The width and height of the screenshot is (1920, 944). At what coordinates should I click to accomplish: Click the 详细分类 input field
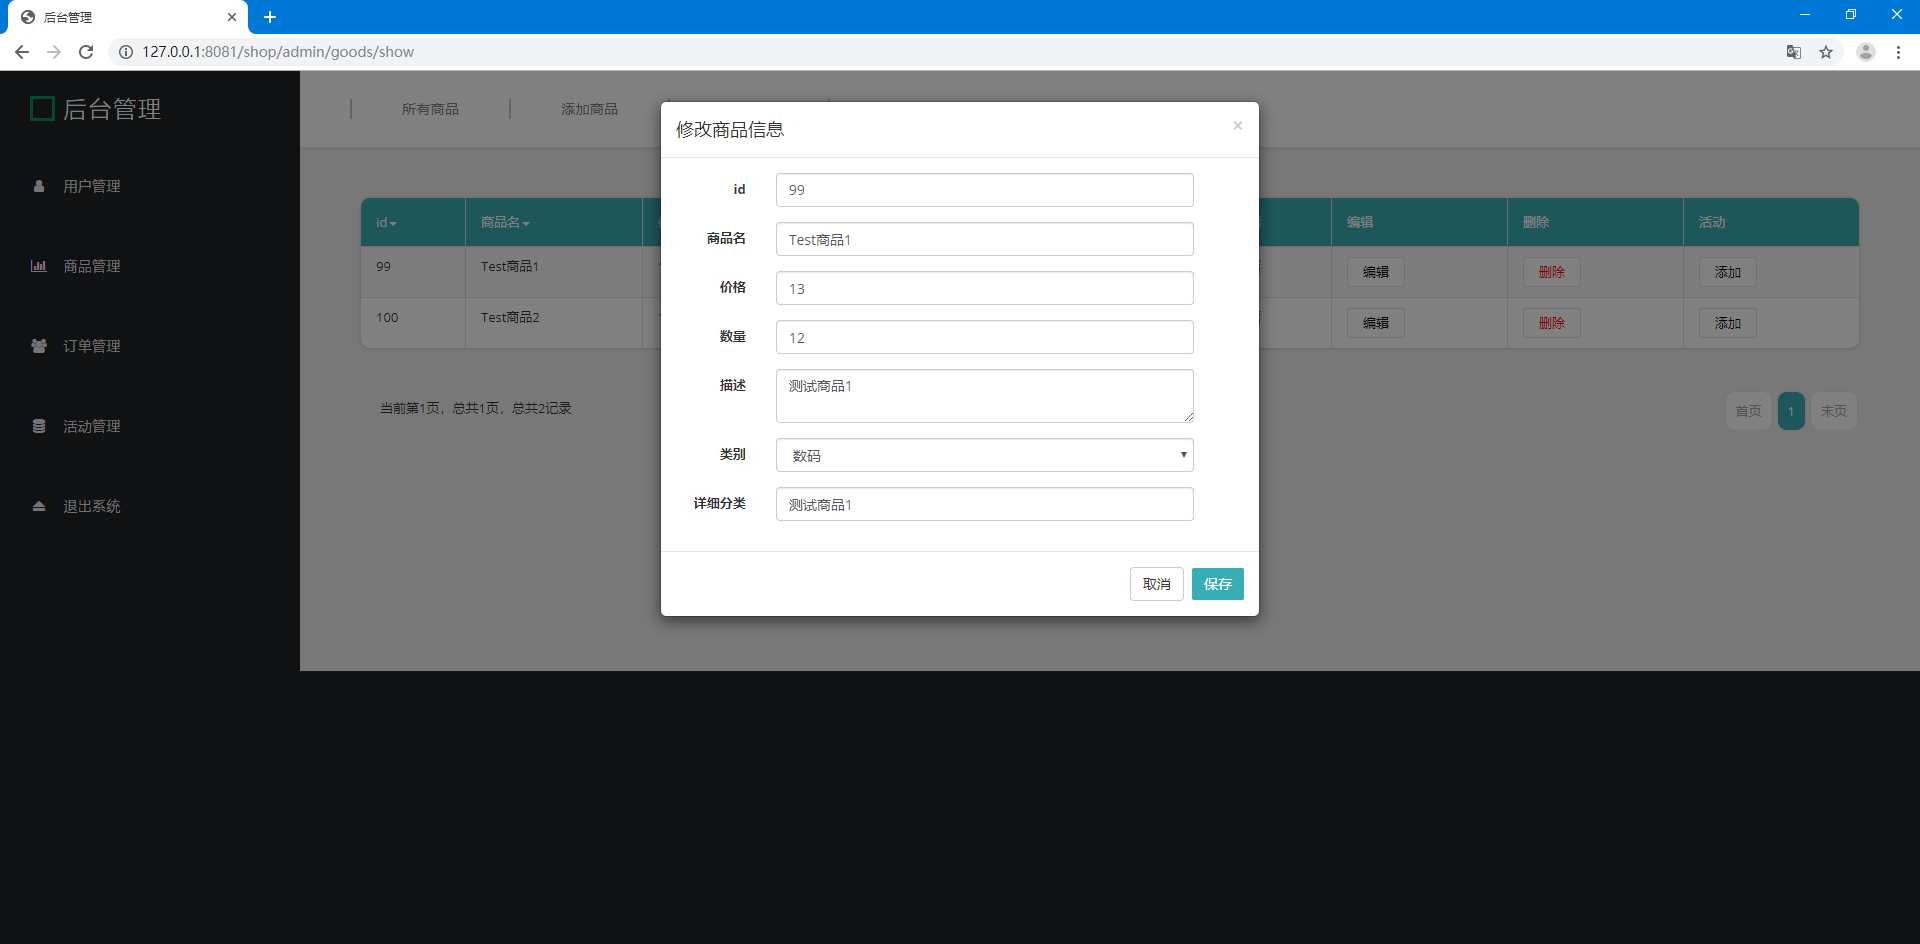[x=985, y=504]
